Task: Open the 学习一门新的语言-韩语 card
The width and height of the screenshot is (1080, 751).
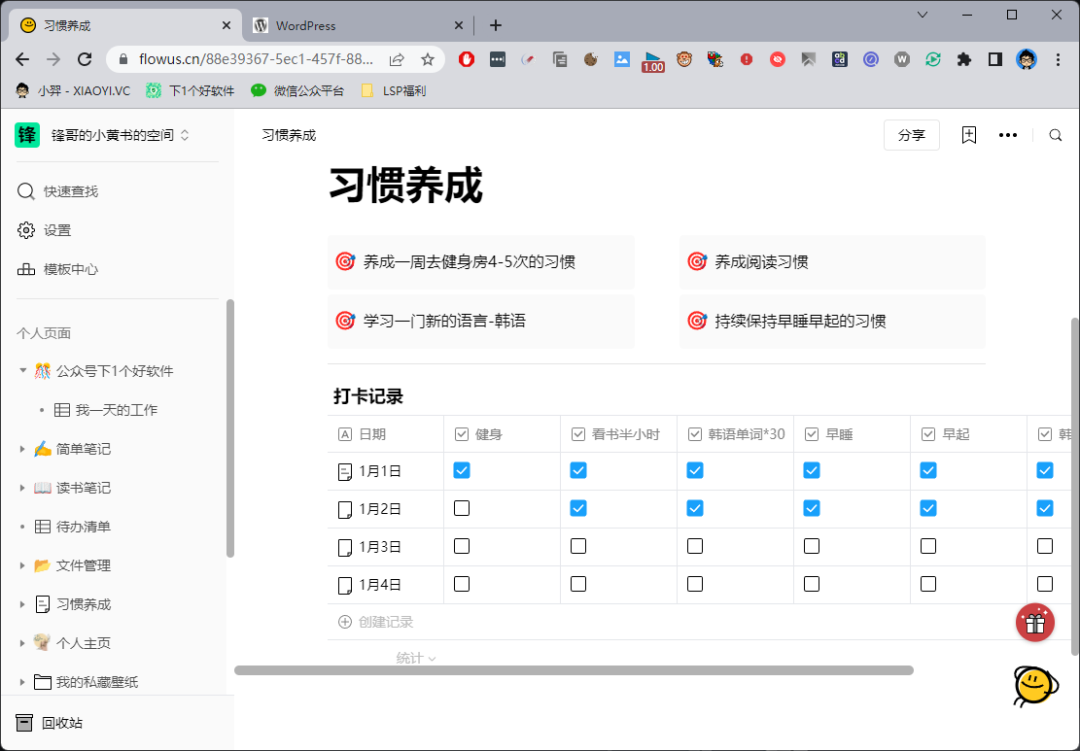Action: tap(481, 321)
